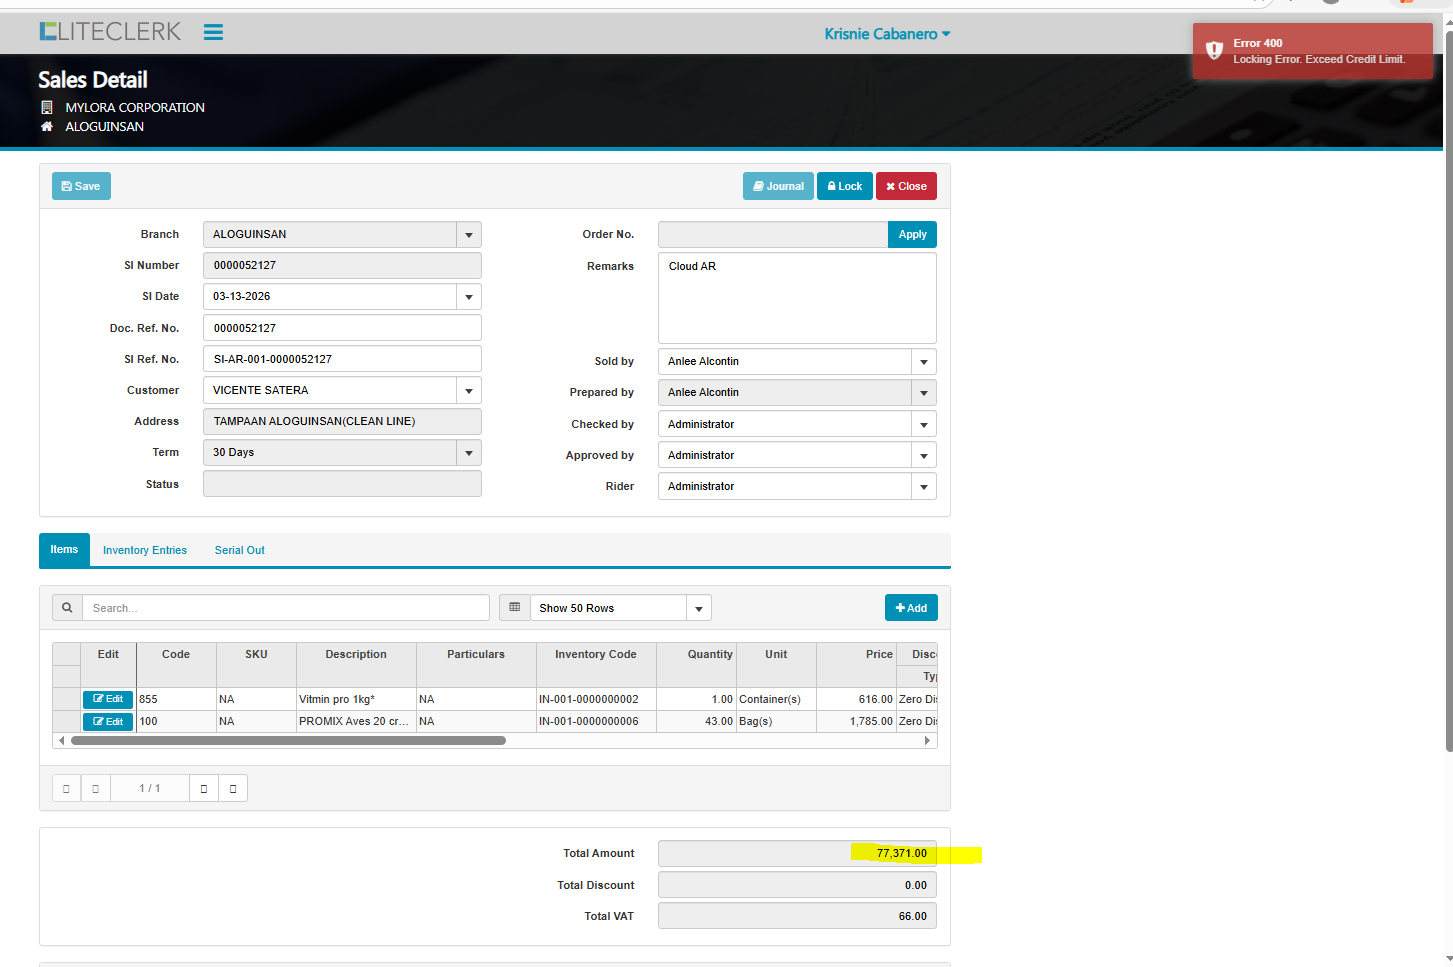The image size is (1453, 967).
Task: Switch to the Inventory Entries tab
Action: pos(145,550)
